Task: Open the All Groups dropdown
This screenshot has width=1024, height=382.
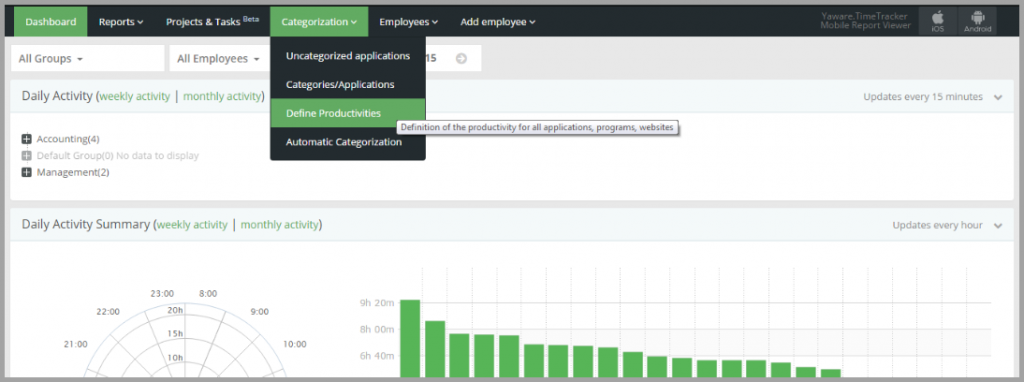Action: [x=88, y=58]
